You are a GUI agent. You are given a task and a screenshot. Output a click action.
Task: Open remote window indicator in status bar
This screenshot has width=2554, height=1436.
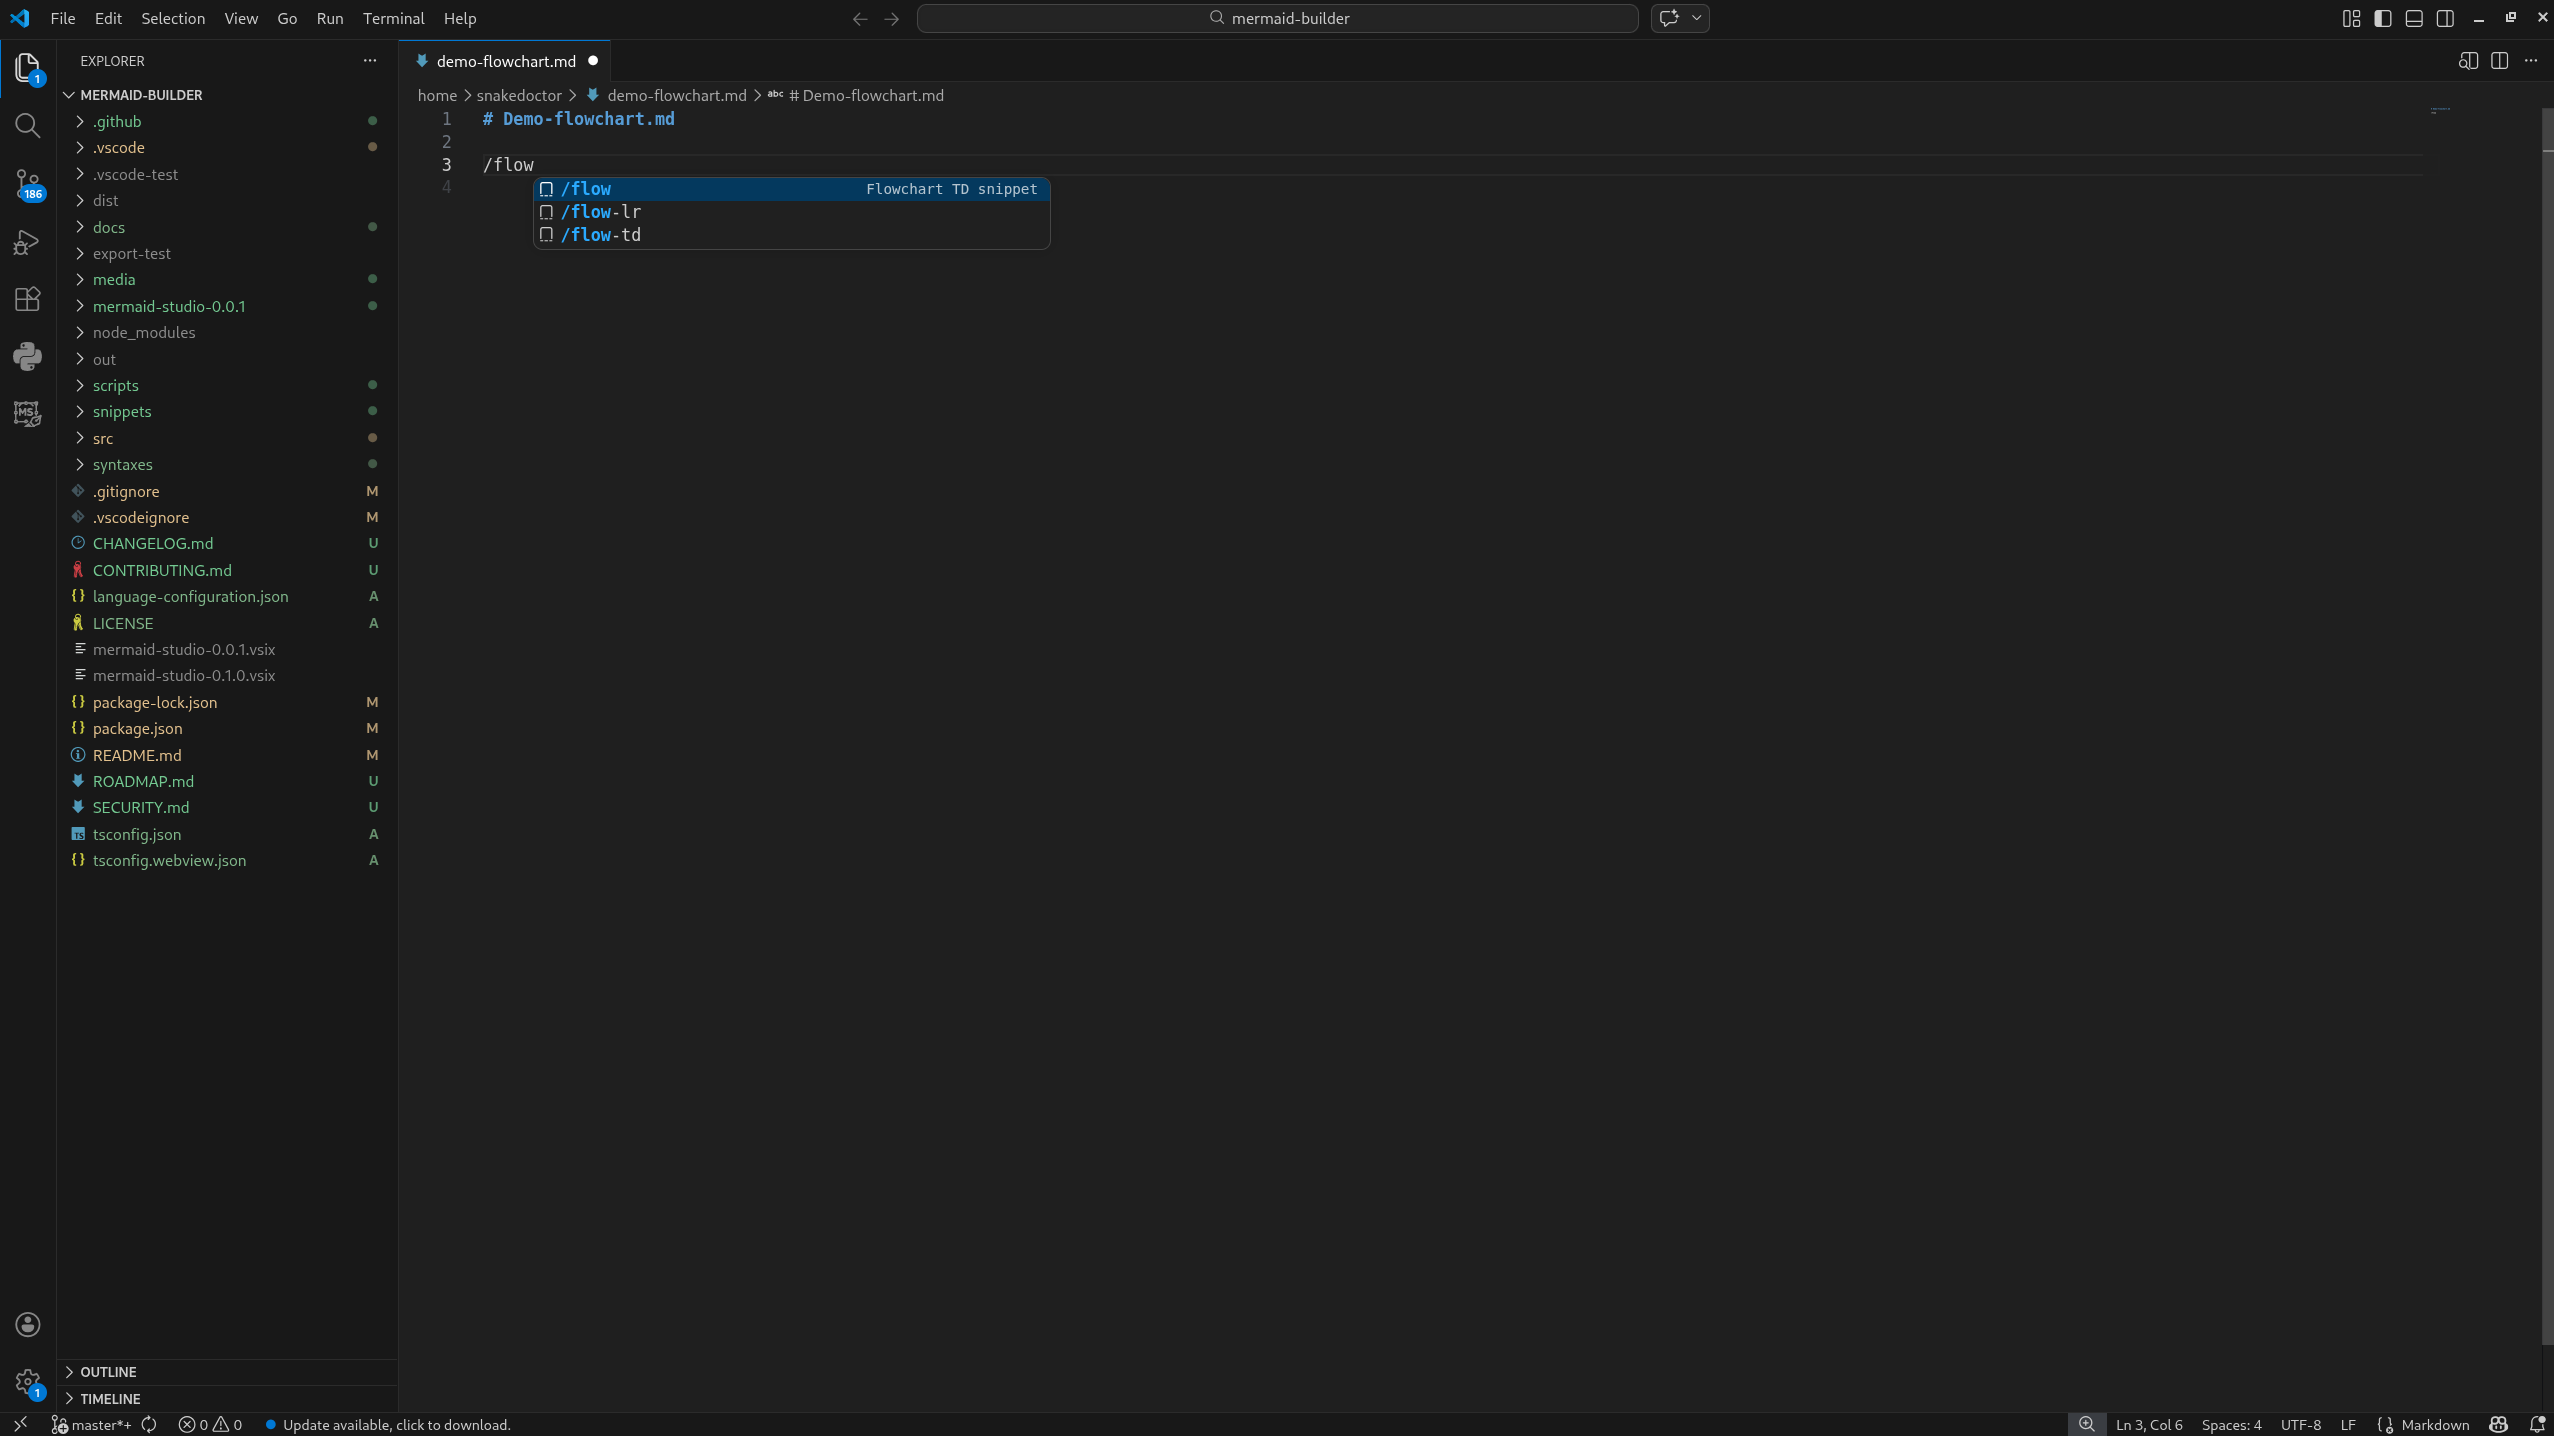pyautogui.click(x=19, y=1423)
